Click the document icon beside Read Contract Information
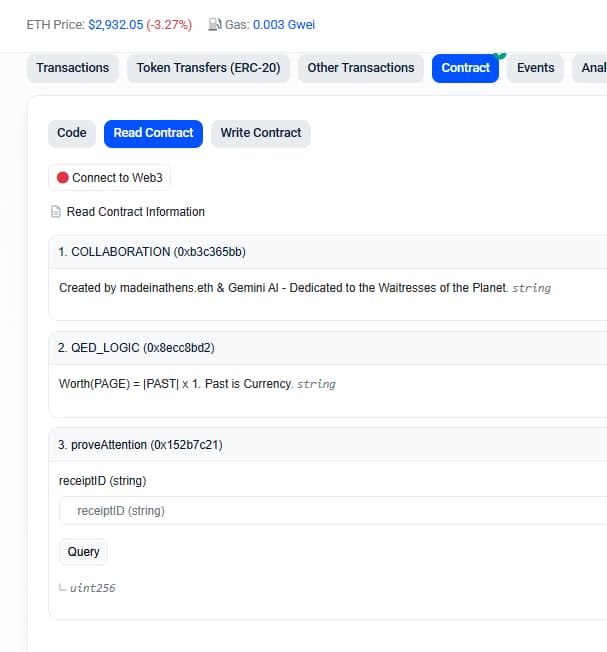The height and width of the screenshot is (652, 607). click(x=56, y=212)
